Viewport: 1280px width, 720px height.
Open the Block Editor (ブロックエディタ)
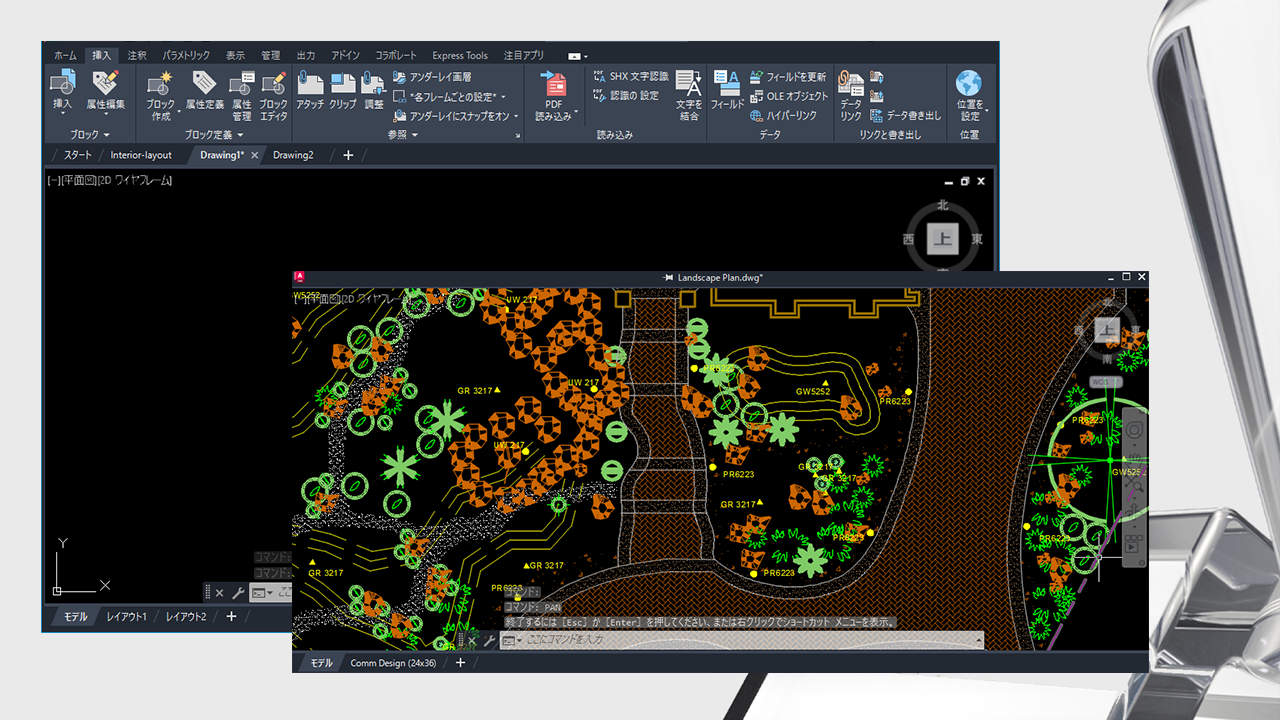point(275,95)
